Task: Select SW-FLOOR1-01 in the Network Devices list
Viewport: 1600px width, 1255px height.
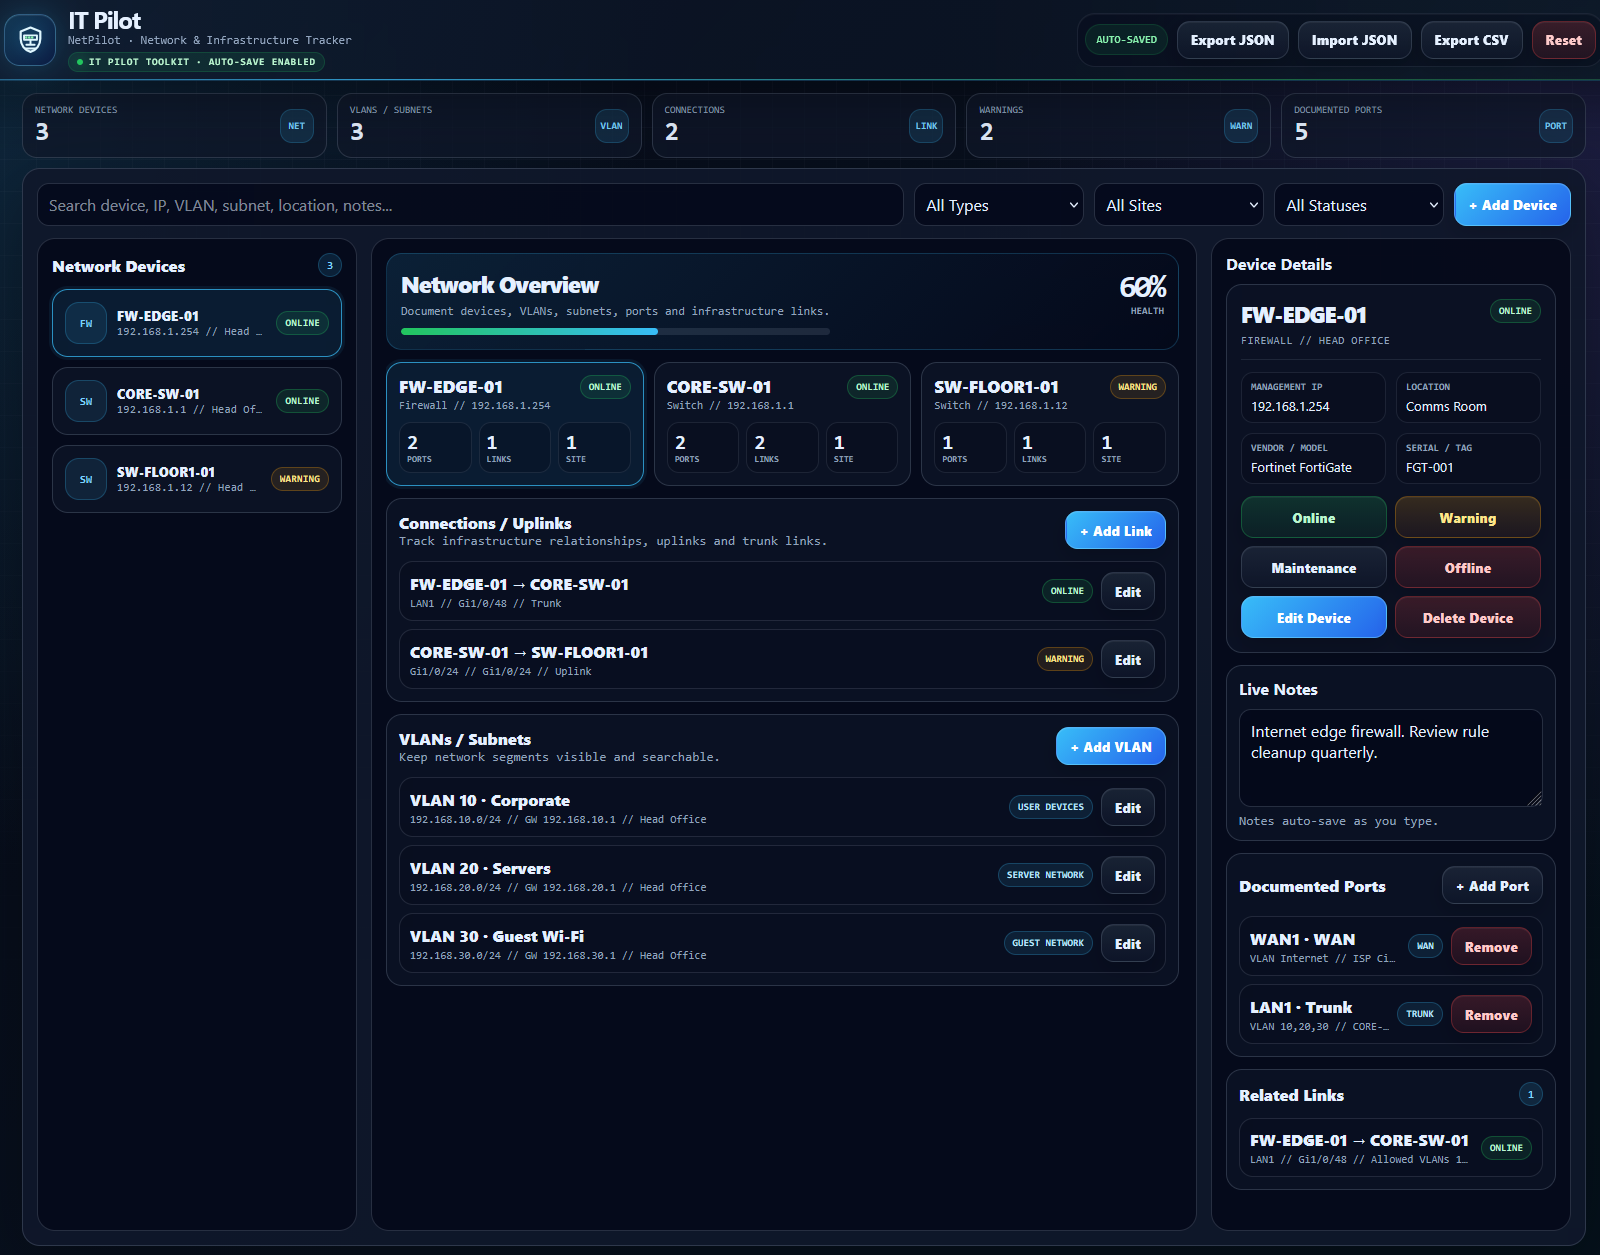Action: 197,479
